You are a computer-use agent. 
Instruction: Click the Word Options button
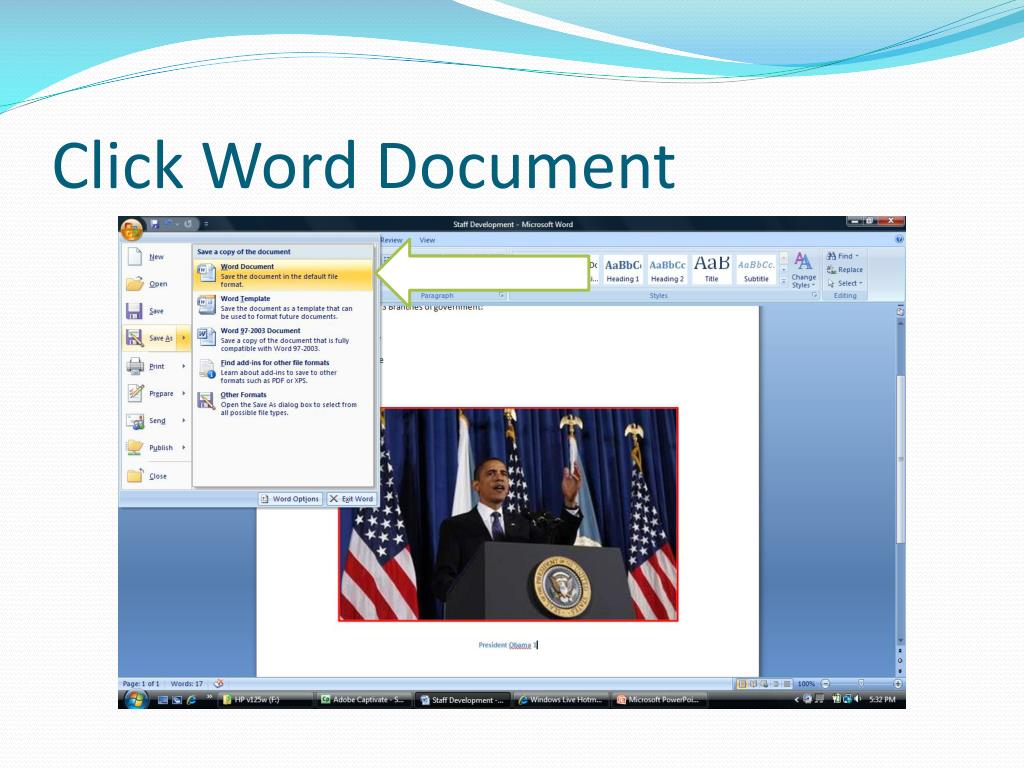tap(290, 499)
